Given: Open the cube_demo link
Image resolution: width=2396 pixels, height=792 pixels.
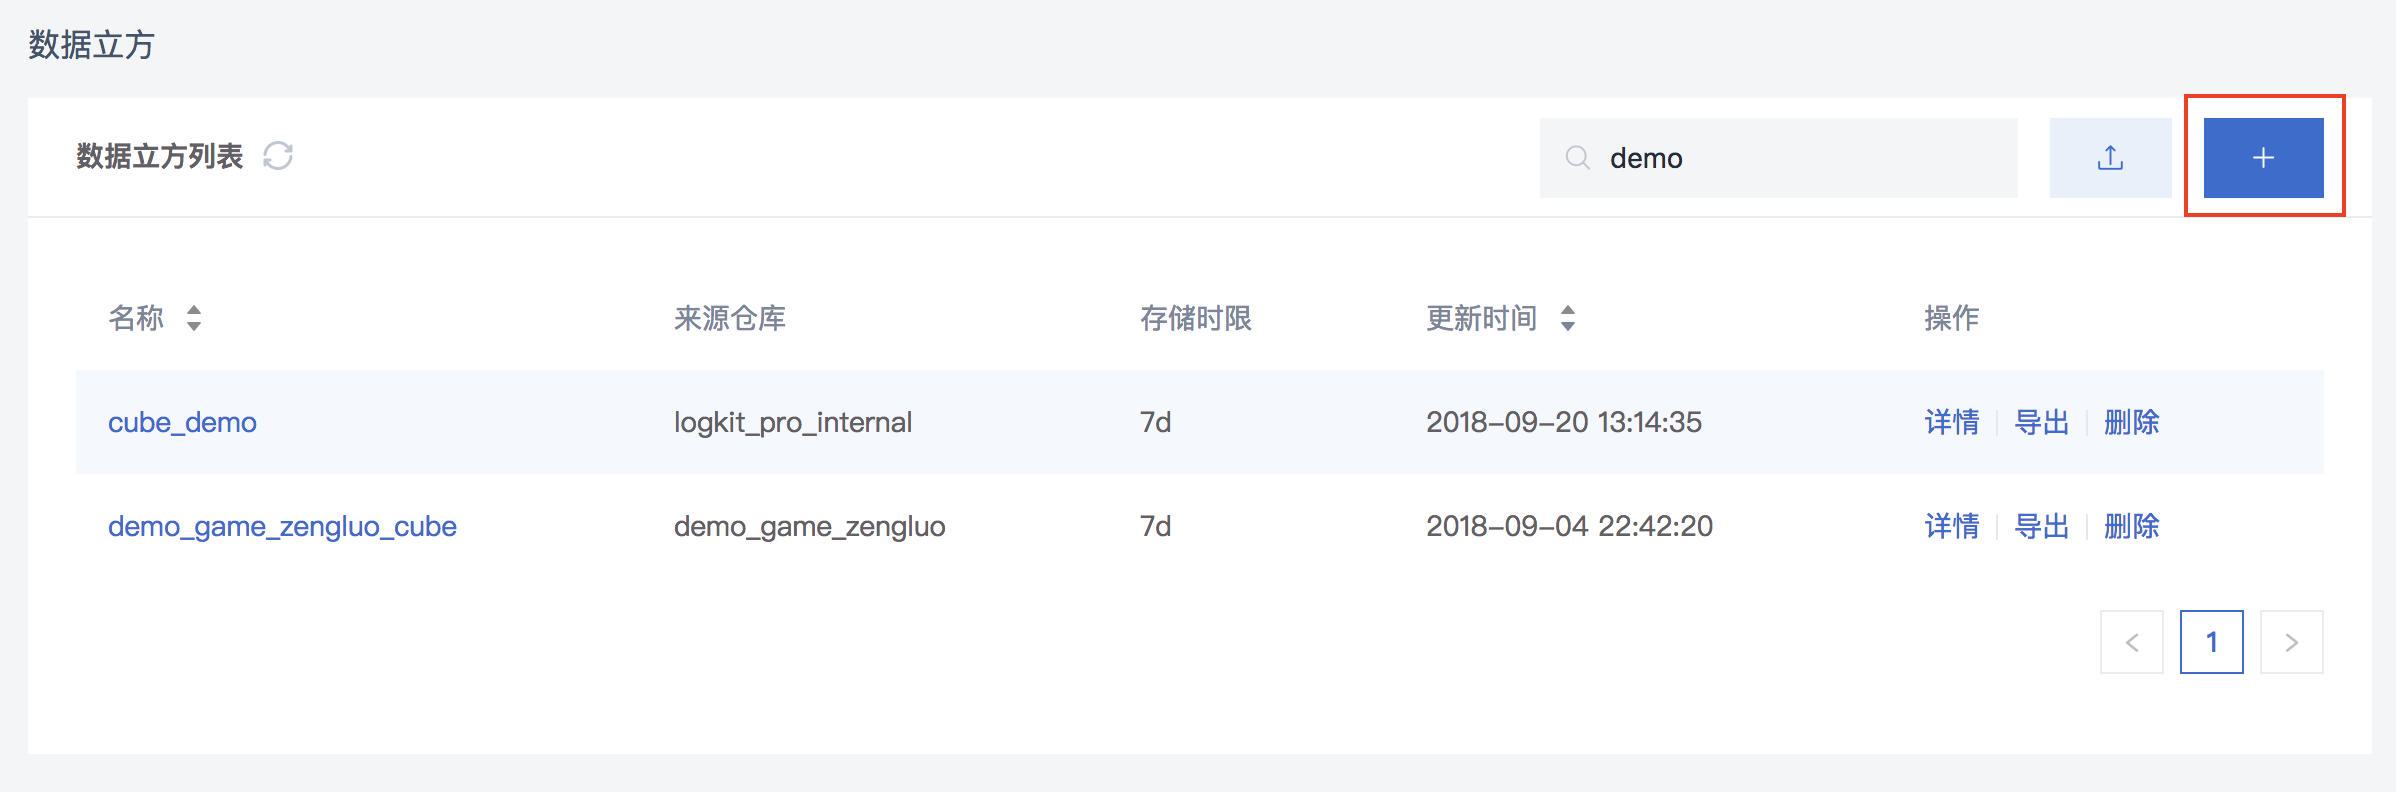Looking at the screenshot, I should pos(182,422).
